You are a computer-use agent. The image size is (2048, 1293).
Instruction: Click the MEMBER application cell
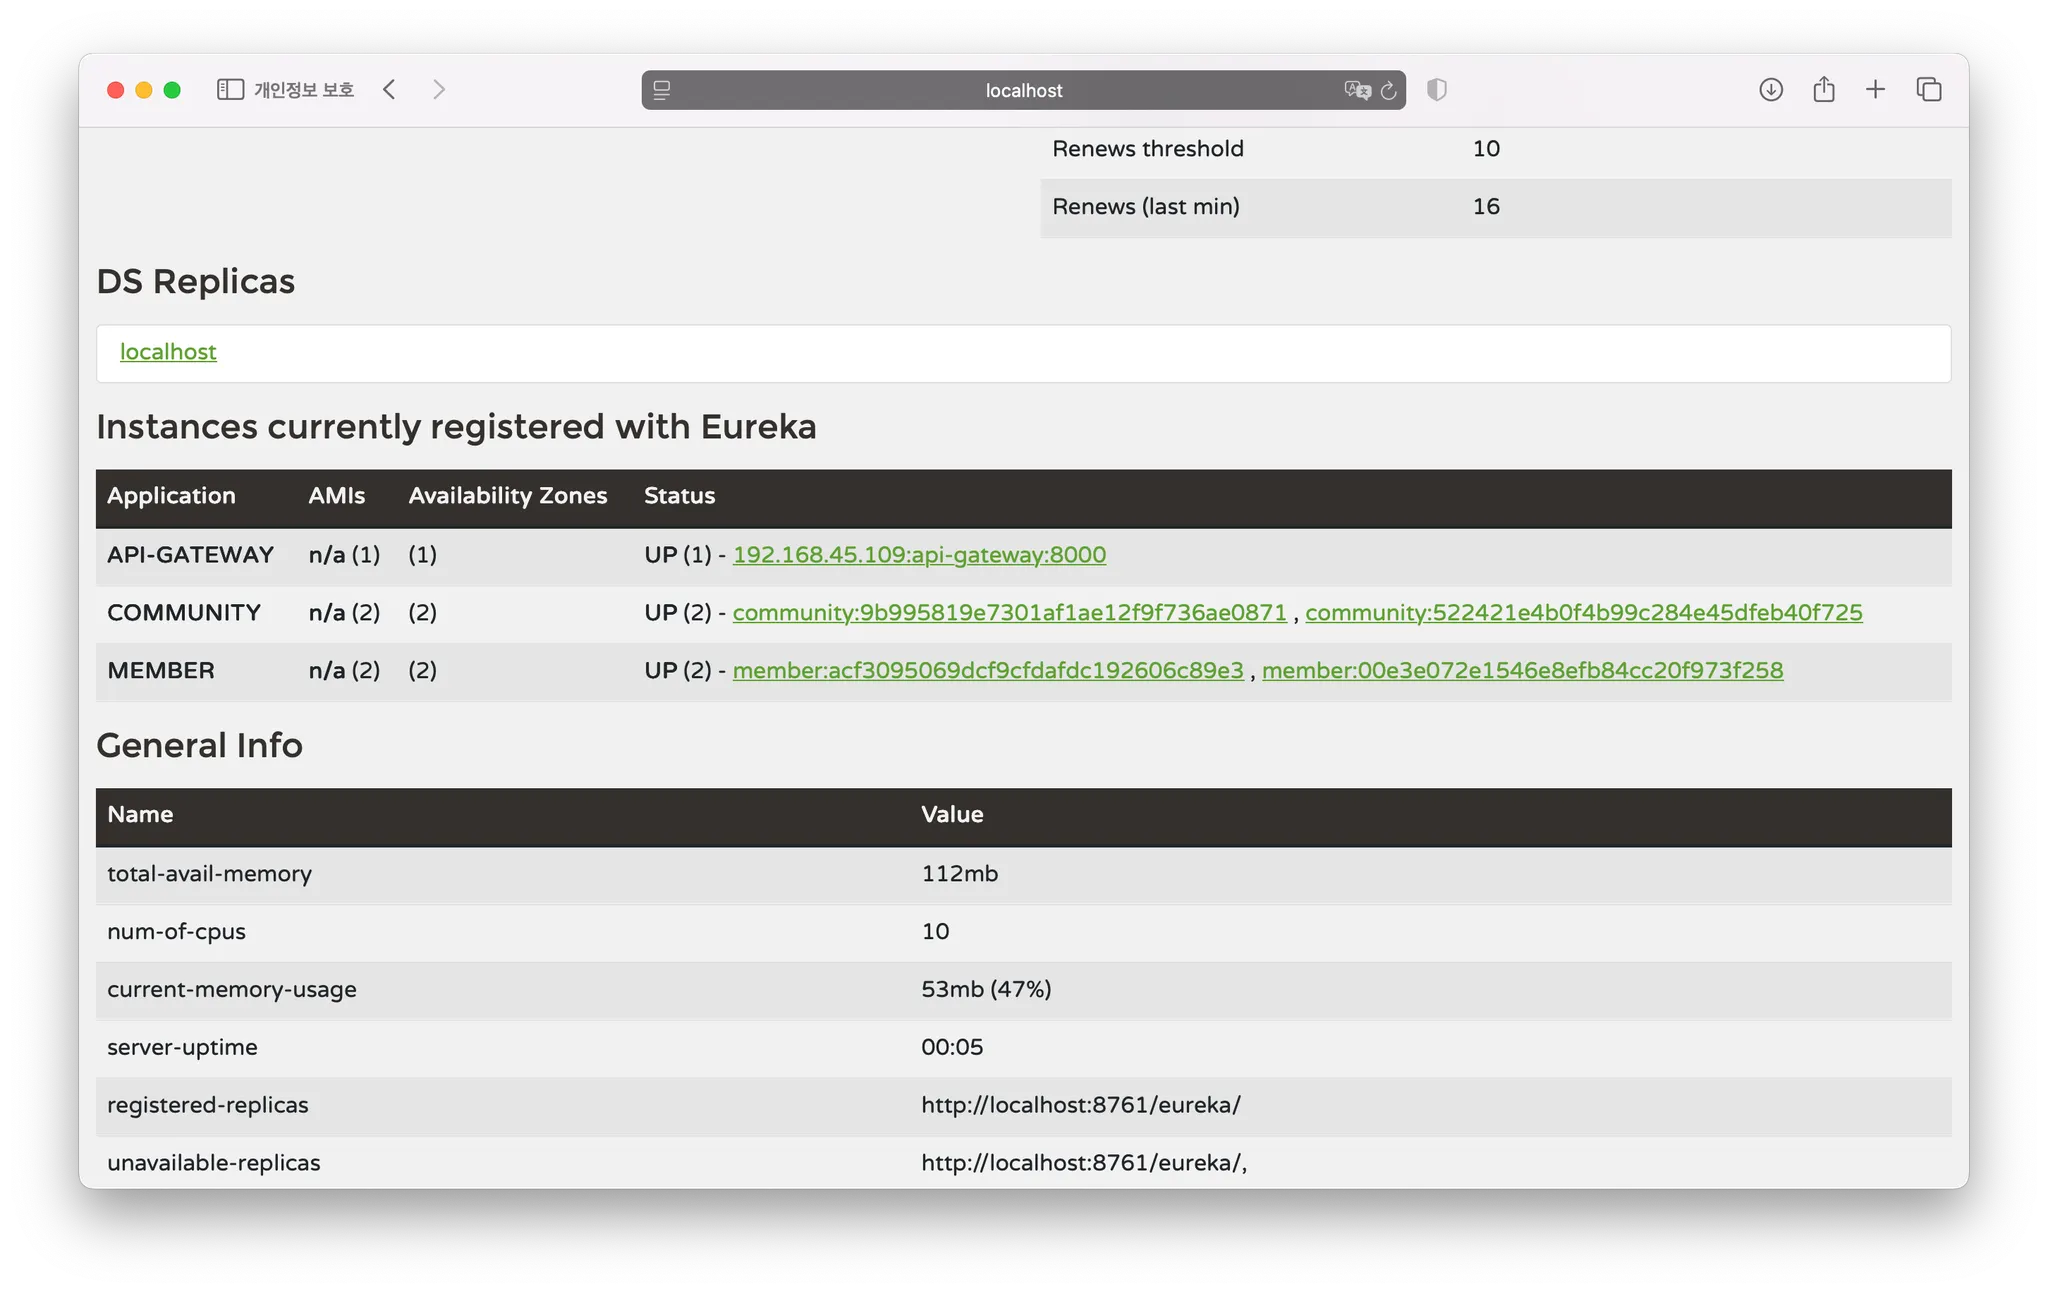point(161,671)
